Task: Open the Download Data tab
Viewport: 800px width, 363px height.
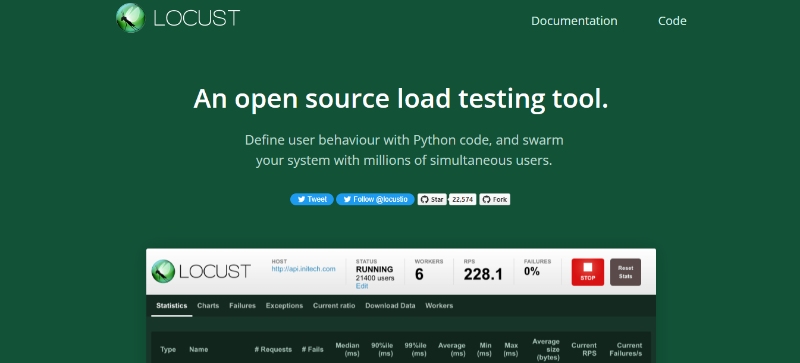Action: click(x=390, y=305)
